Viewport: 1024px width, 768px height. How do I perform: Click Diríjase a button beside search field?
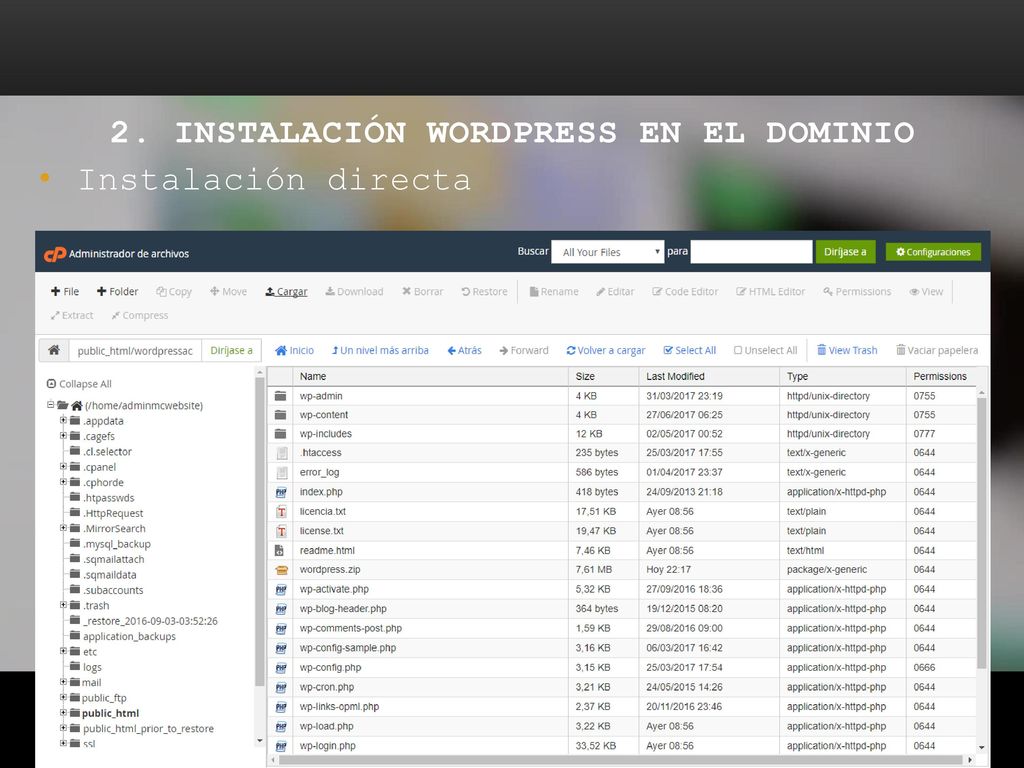click(845, 252)
